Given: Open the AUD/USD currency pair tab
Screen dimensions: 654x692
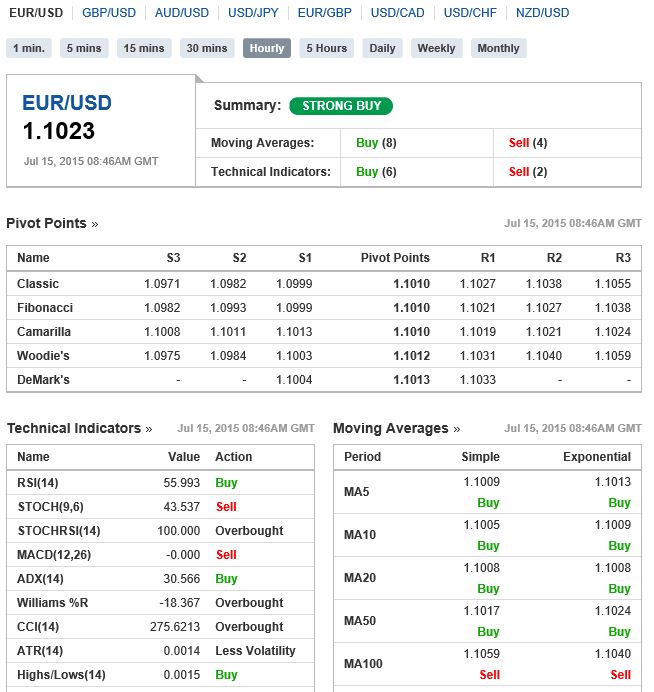Looking at the screenshot, I should click(x=182, y=13).
